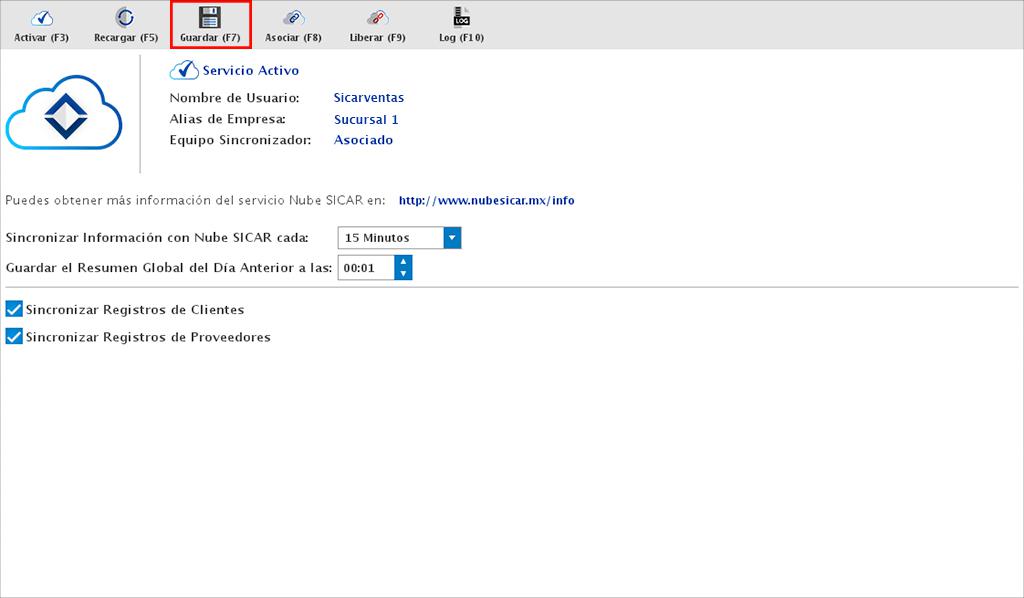Image resolution: width=1024 pixels, height=598 pixels.
Task: Click the Sucursal 1 company alias value
Action: pyautogui.click(x=366, y=120)
